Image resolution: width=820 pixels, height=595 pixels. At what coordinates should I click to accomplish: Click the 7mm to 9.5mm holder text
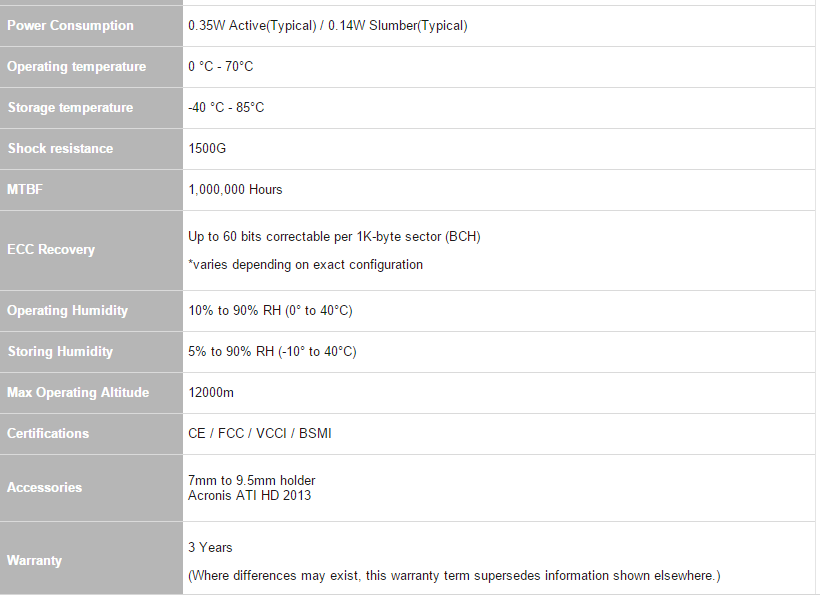click(x=252, y=481)
